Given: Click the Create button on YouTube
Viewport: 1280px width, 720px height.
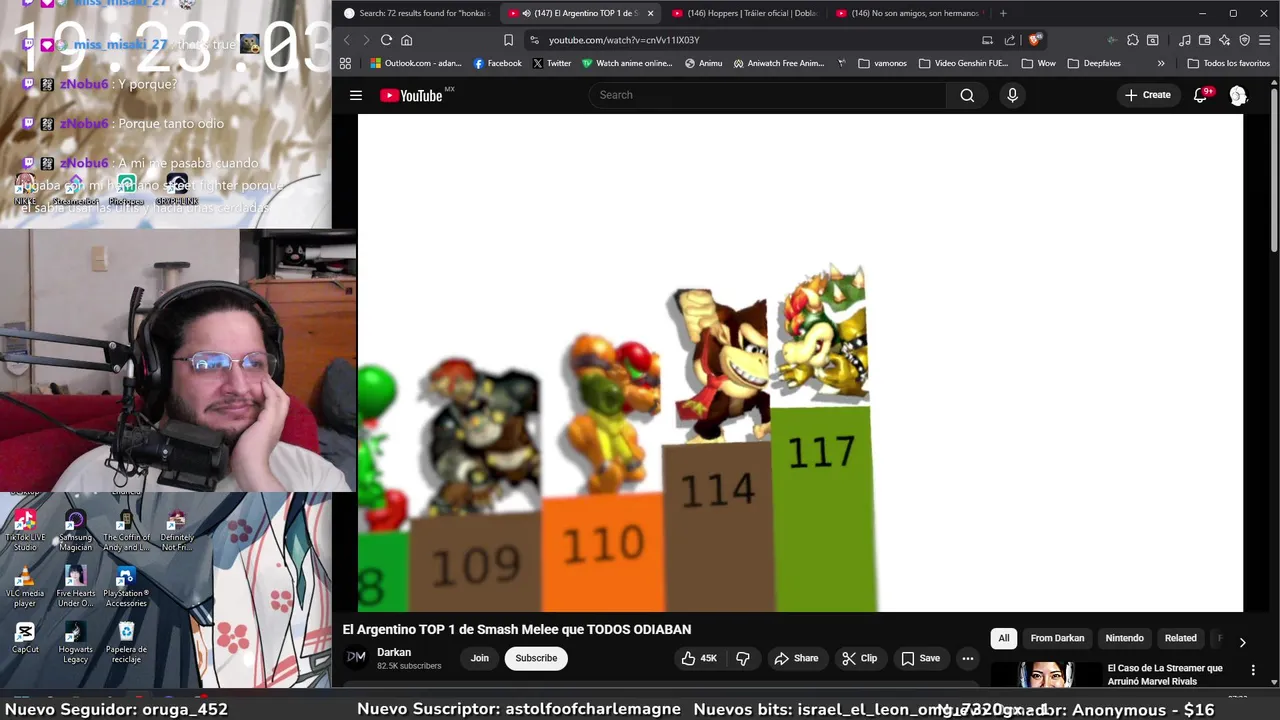Looking at the screenshot, I should point(1147,95).
